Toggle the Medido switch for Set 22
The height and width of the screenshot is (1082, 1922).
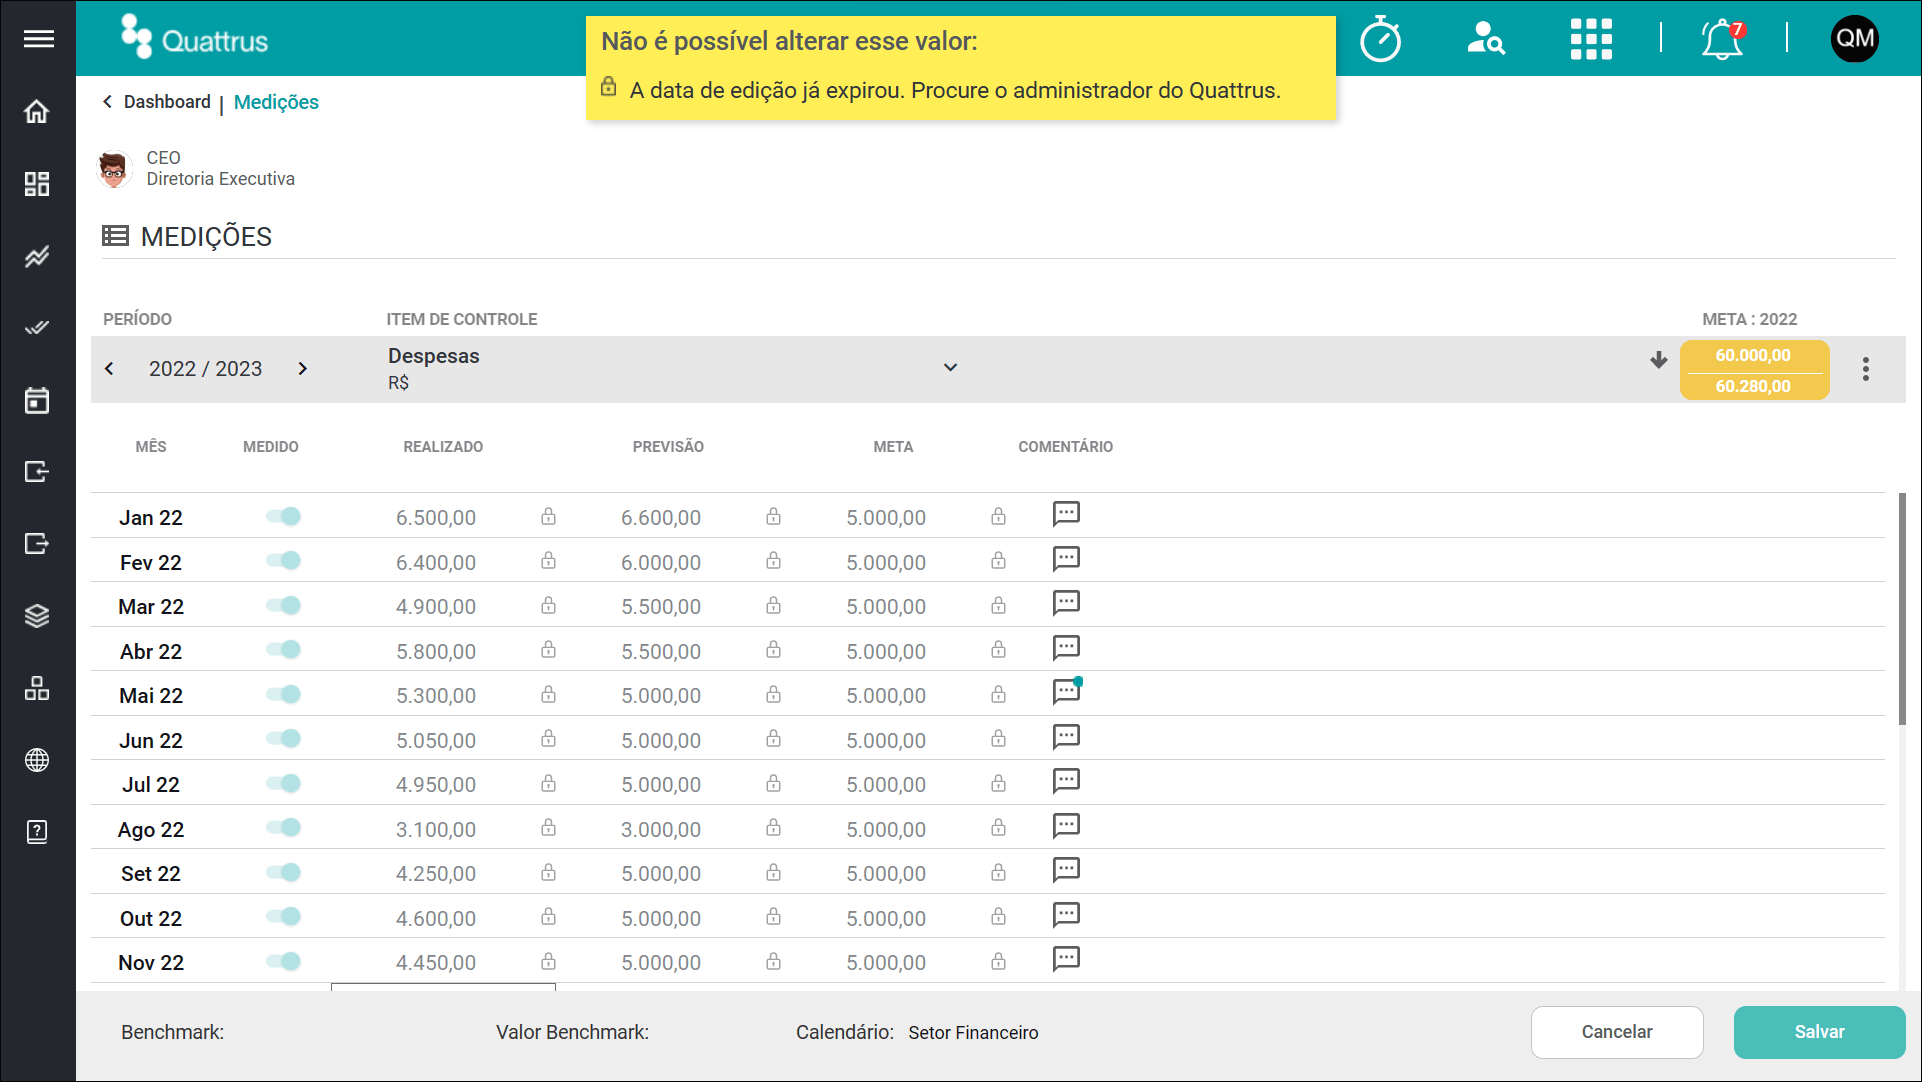283,872
